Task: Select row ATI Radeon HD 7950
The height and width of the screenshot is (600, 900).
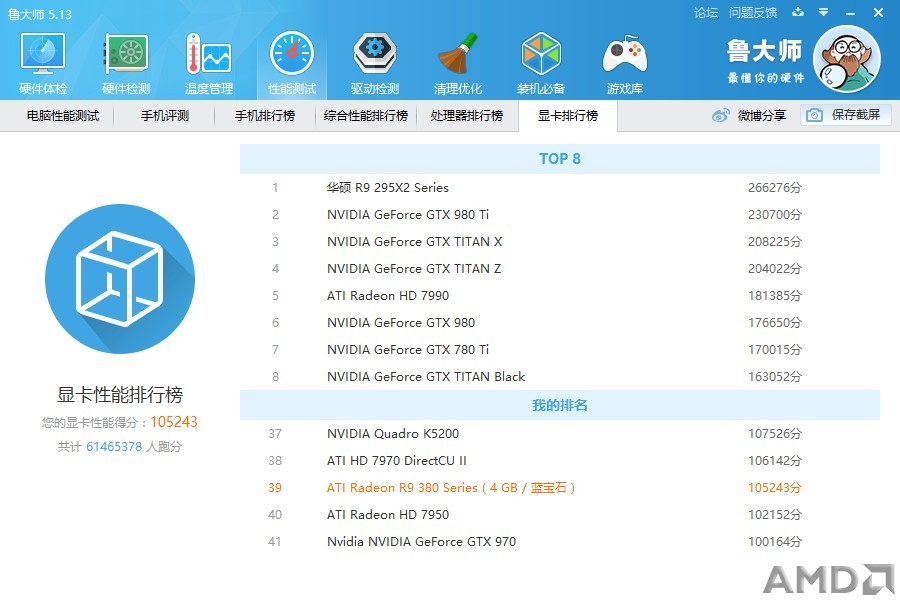Action: tap(560, 514)
